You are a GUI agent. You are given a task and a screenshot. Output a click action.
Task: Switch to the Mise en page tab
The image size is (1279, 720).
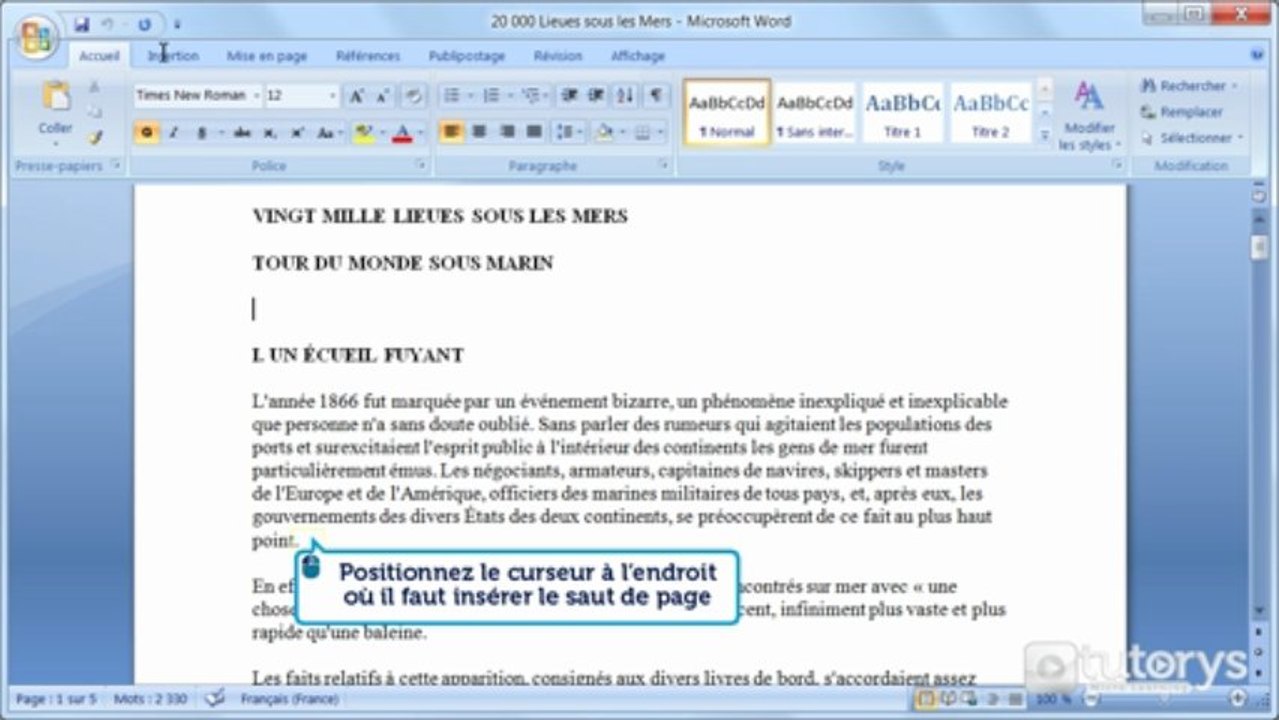[x=267, y=56]
